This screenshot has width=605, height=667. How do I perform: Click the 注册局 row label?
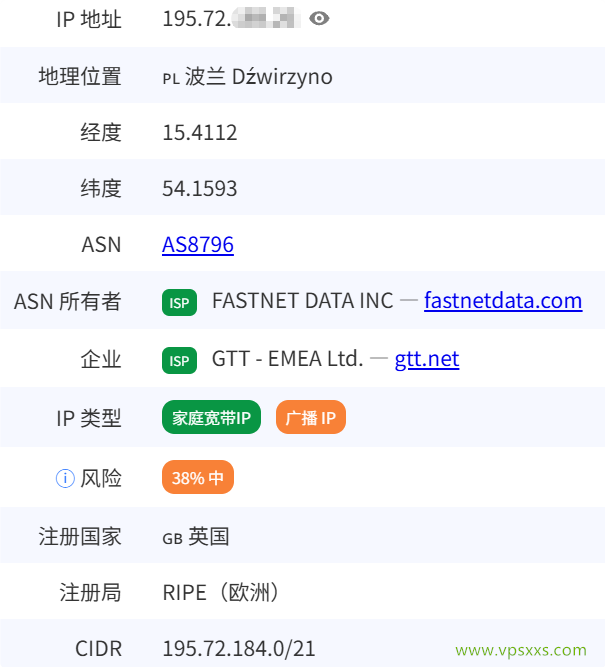point(90,593)
